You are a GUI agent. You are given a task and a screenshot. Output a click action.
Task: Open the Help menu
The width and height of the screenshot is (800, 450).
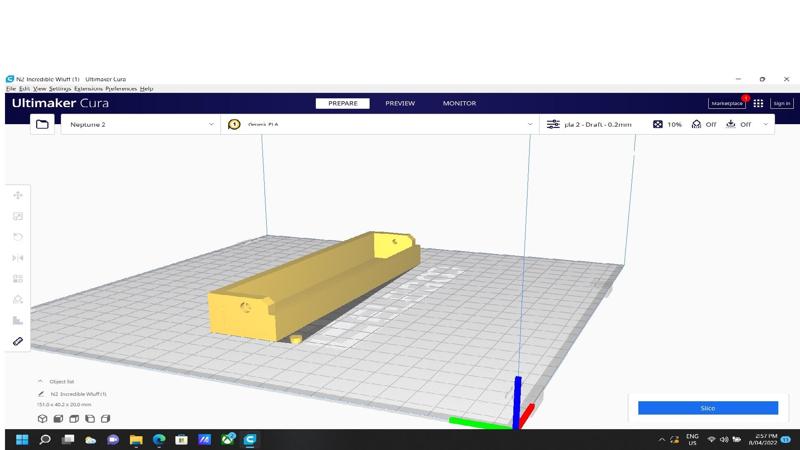click(x=146, y=89)
